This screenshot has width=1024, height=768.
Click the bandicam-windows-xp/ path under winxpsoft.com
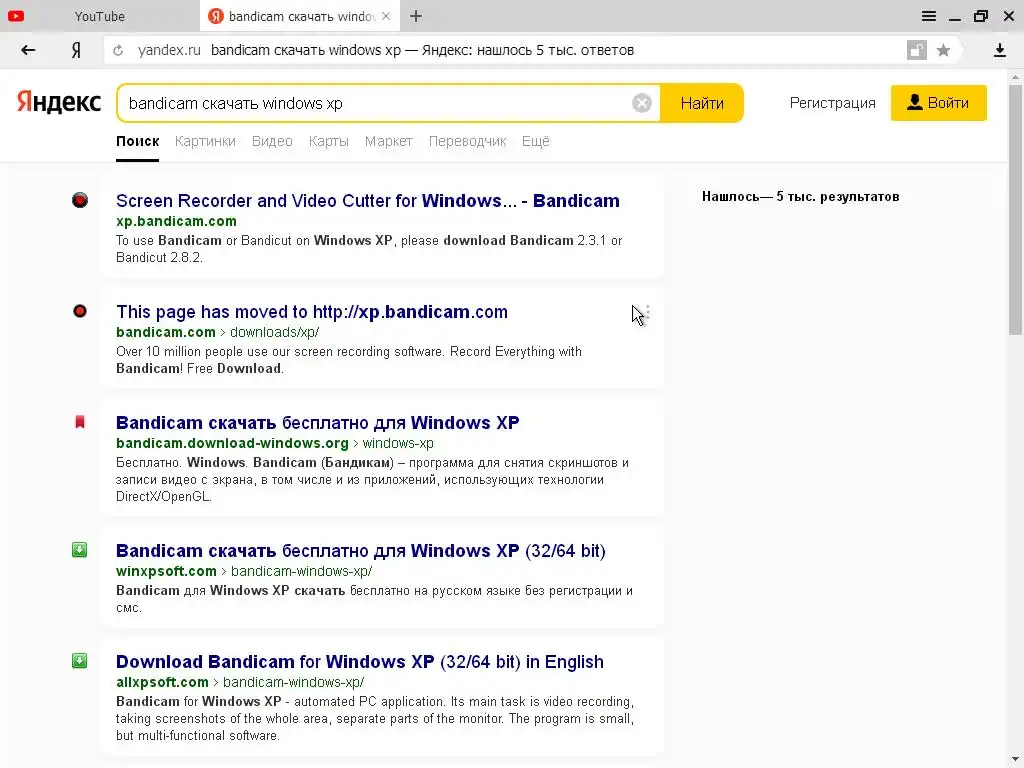click(x=302, y=571)
